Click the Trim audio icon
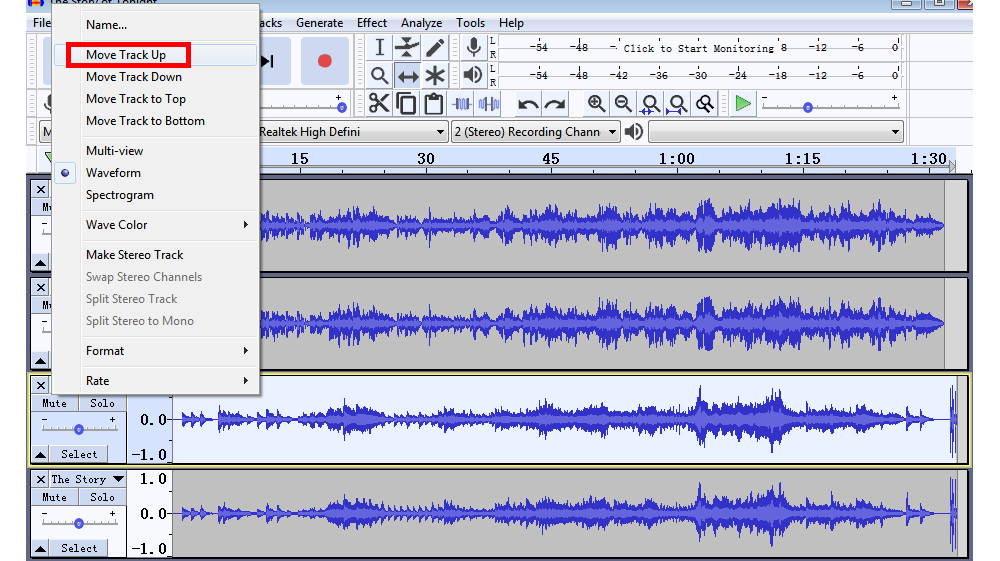 point(462,103)
